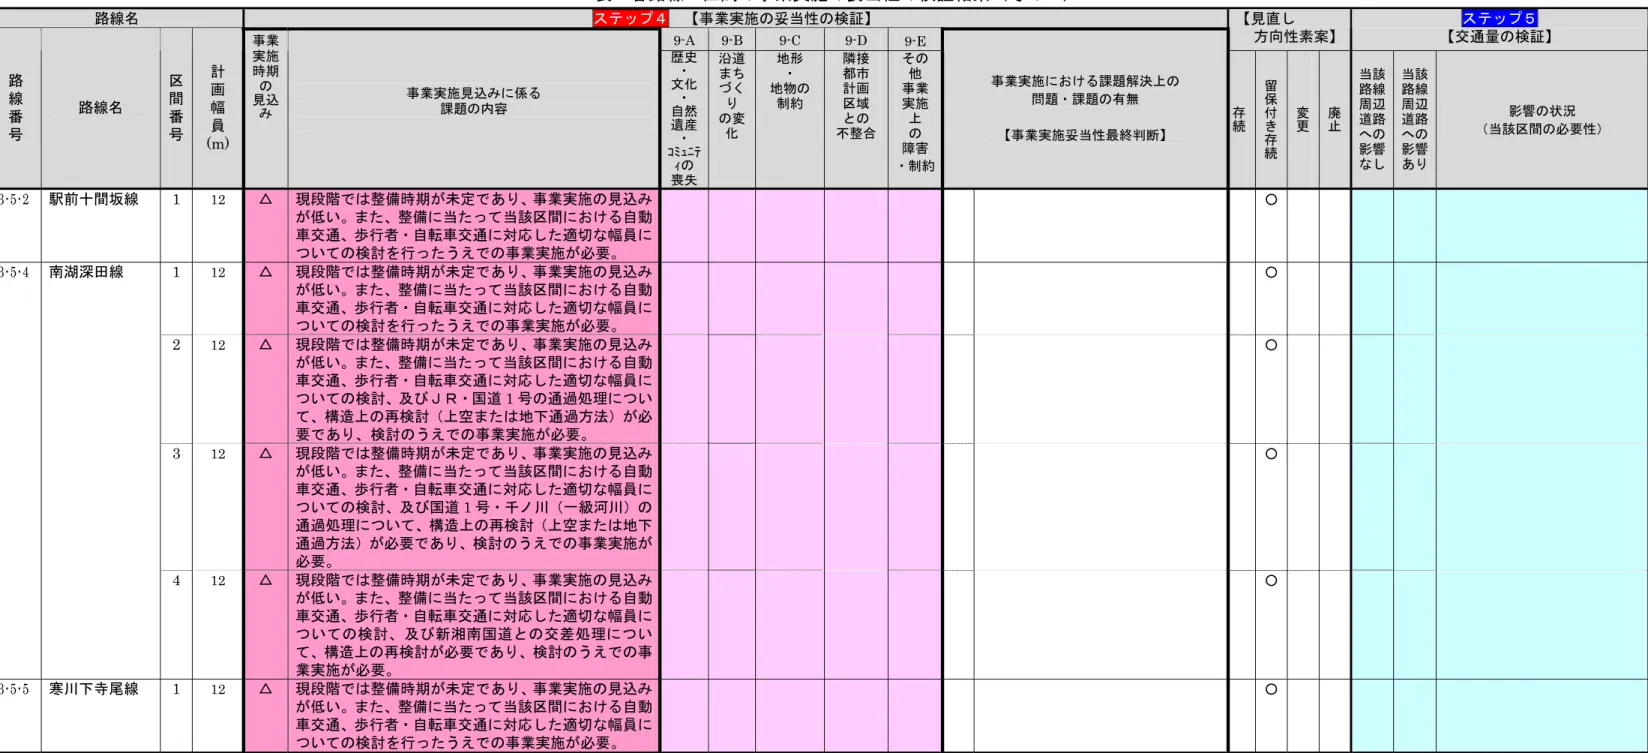Image resolution: width=1648 pixels, height=753 pixels.
Task: Click the issue description in the 駅前十間坂線 row
Action: (x=474, y=226)
